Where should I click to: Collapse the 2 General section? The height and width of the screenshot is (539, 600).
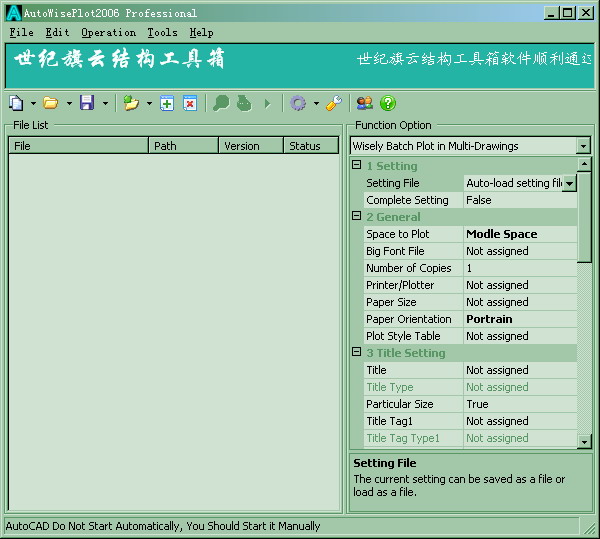point(356,216)
